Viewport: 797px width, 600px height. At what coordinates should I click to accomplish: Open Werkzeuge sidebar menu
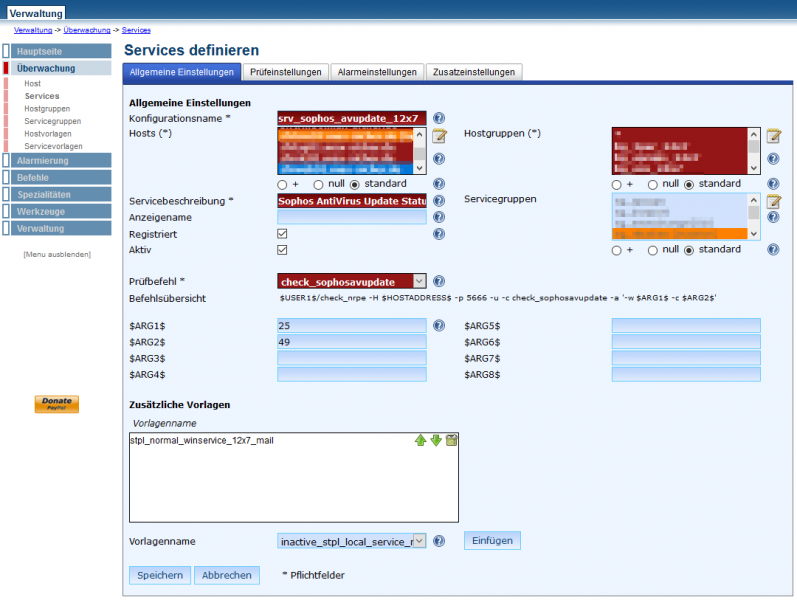tap(61, 212)
